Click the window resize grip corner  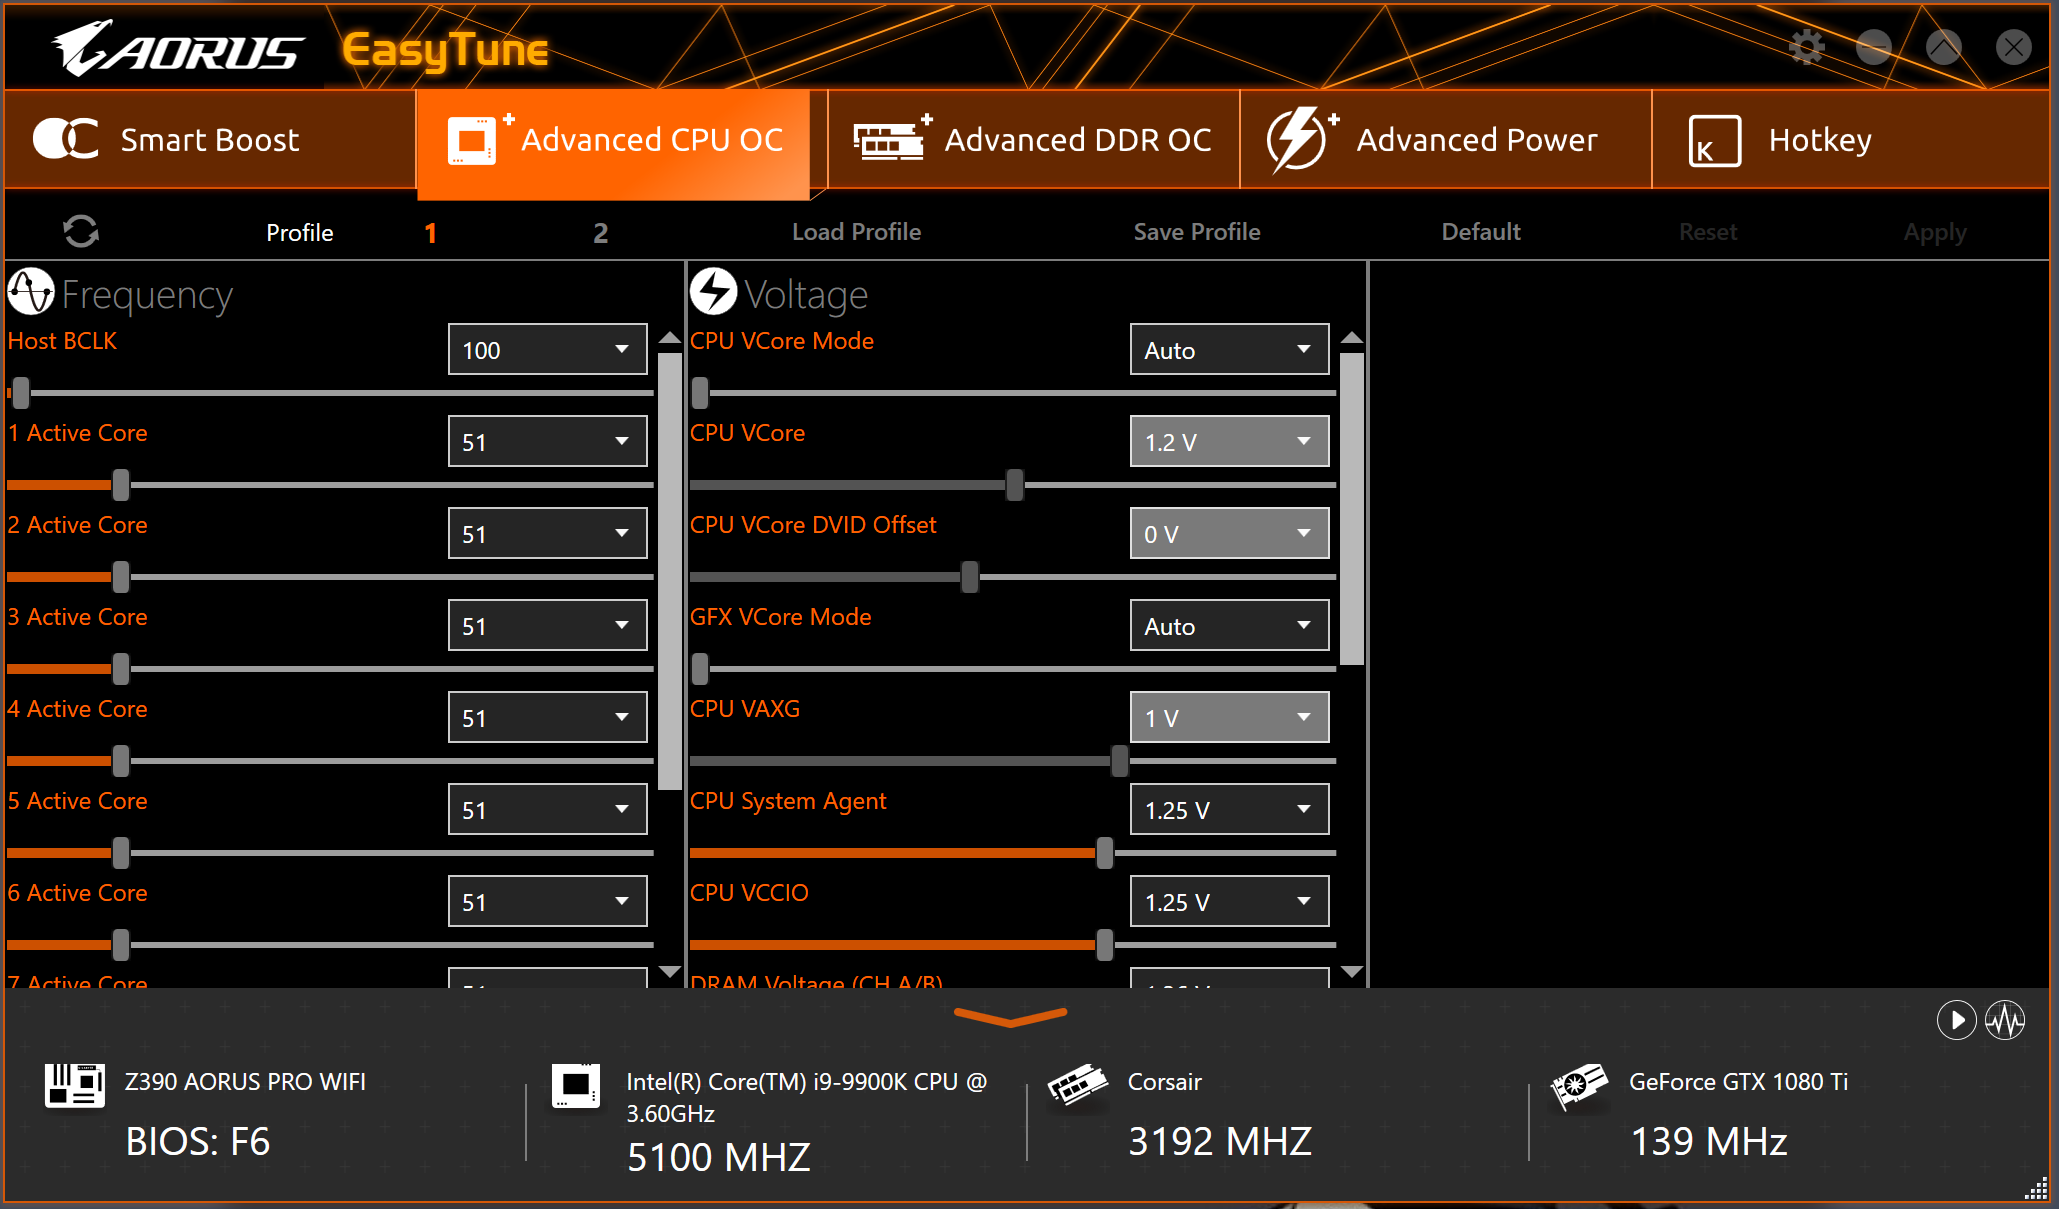point(2036,1188)
